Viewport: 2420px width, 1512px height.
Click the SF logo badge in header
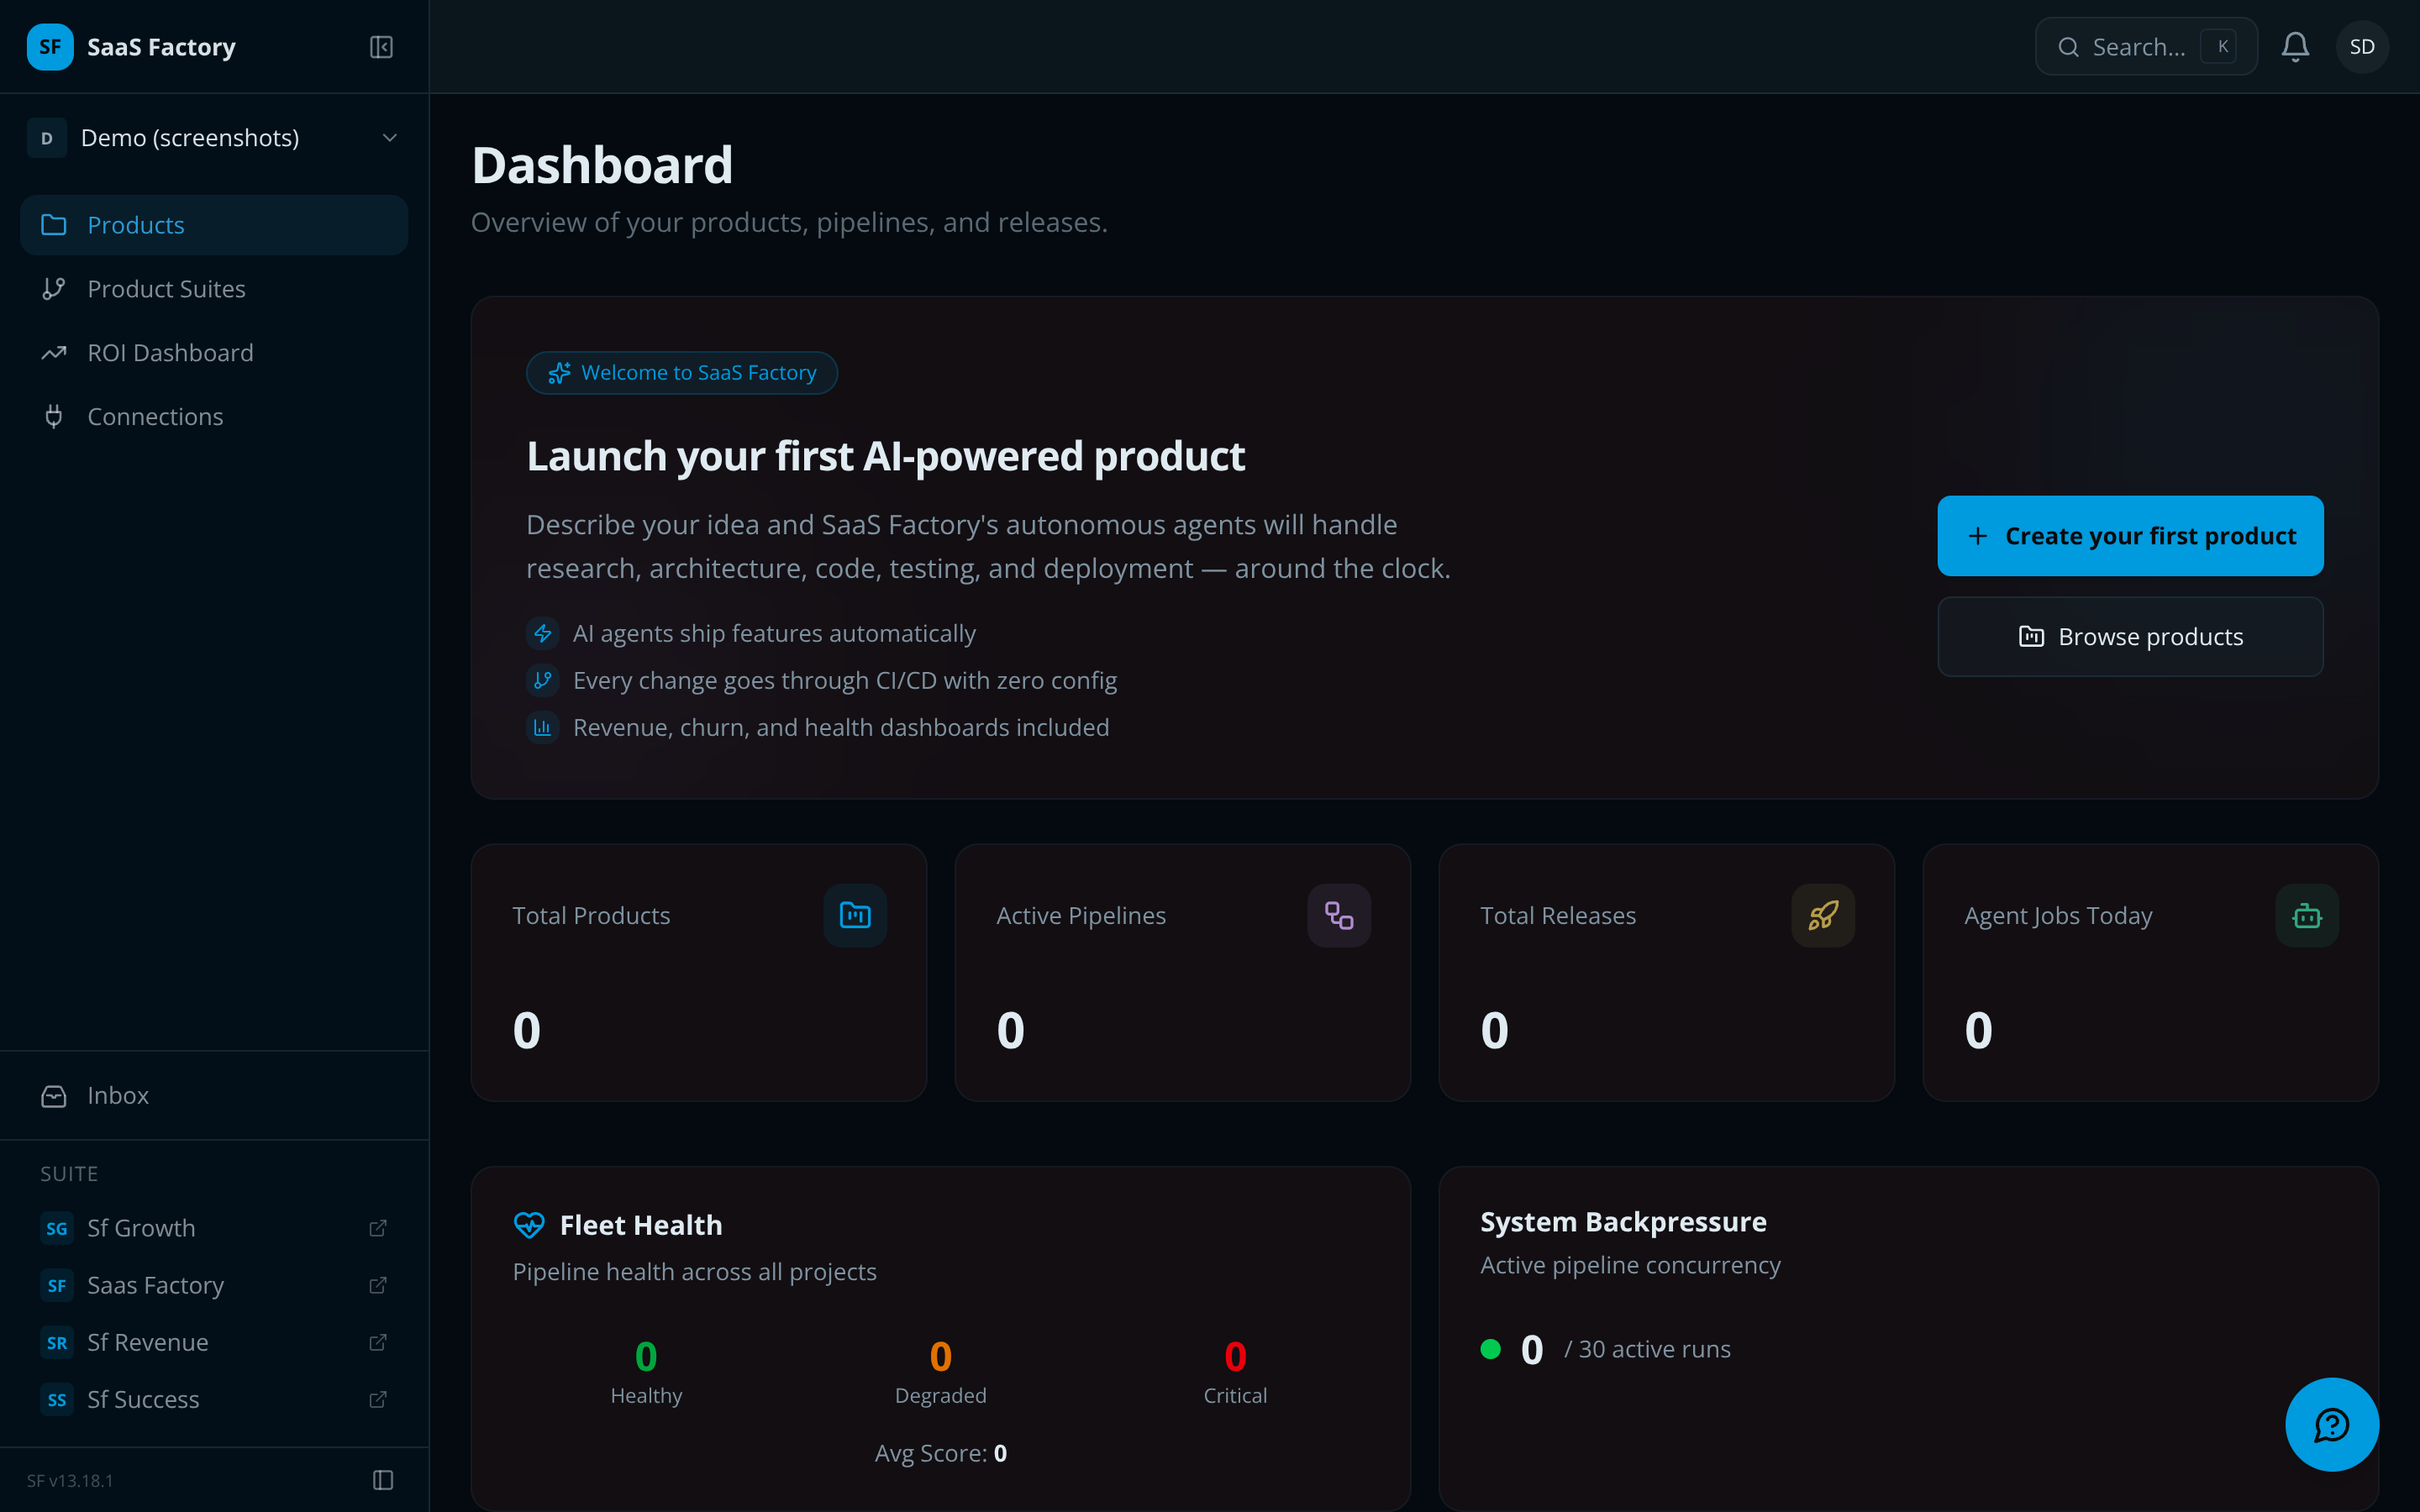tap(50, 47)
